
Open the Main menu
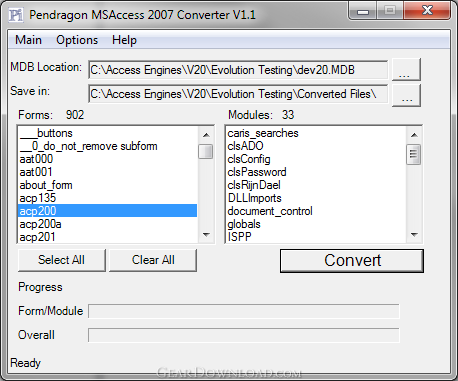pyautogui.click(x=29, y=40)
